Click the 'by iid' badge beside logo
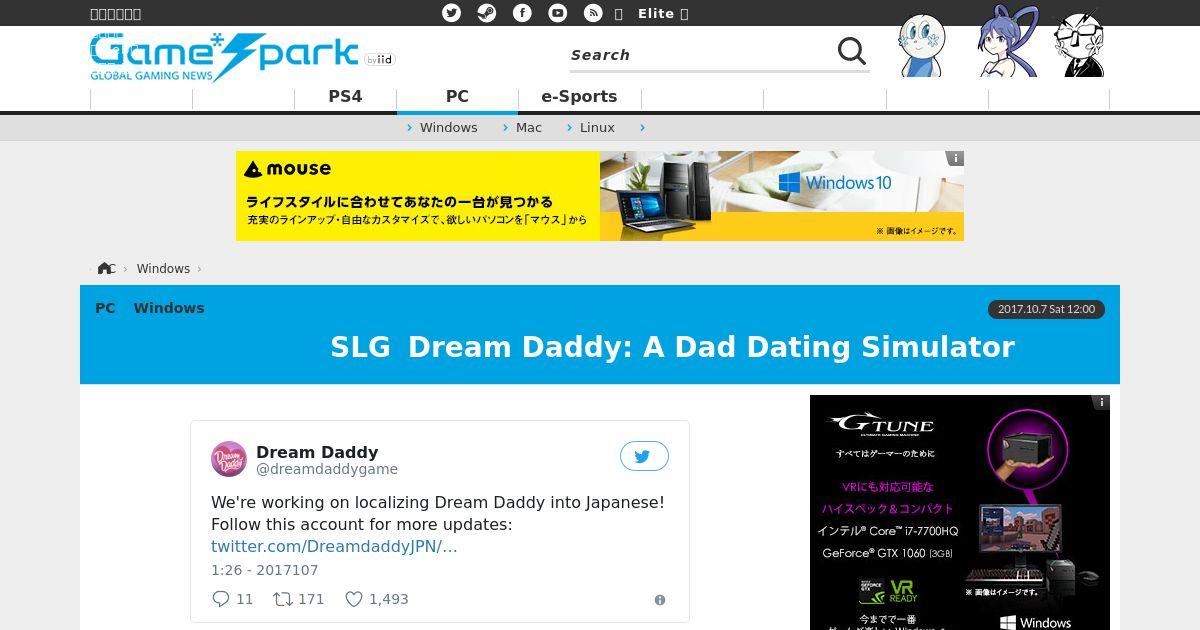This screenshot has height=630, width=1200. click(380, 60)
